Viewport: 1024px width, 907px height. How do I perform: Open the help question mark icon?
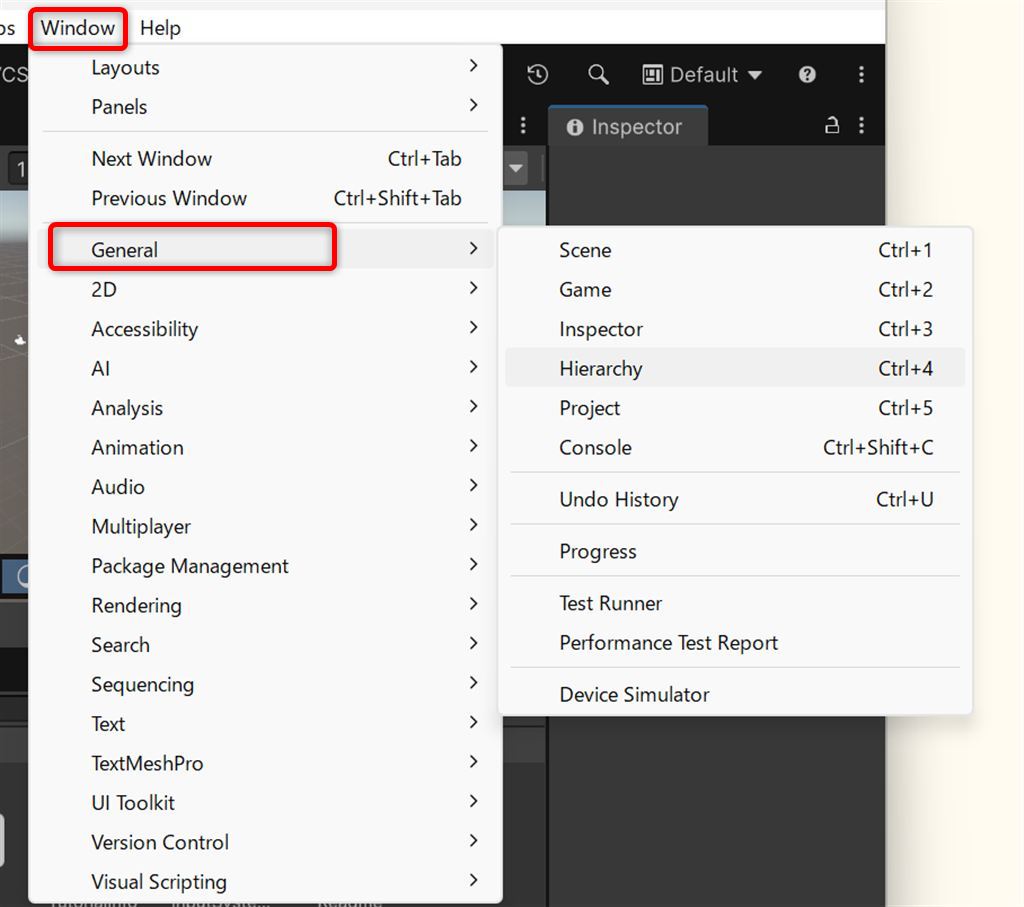[807, 75]
